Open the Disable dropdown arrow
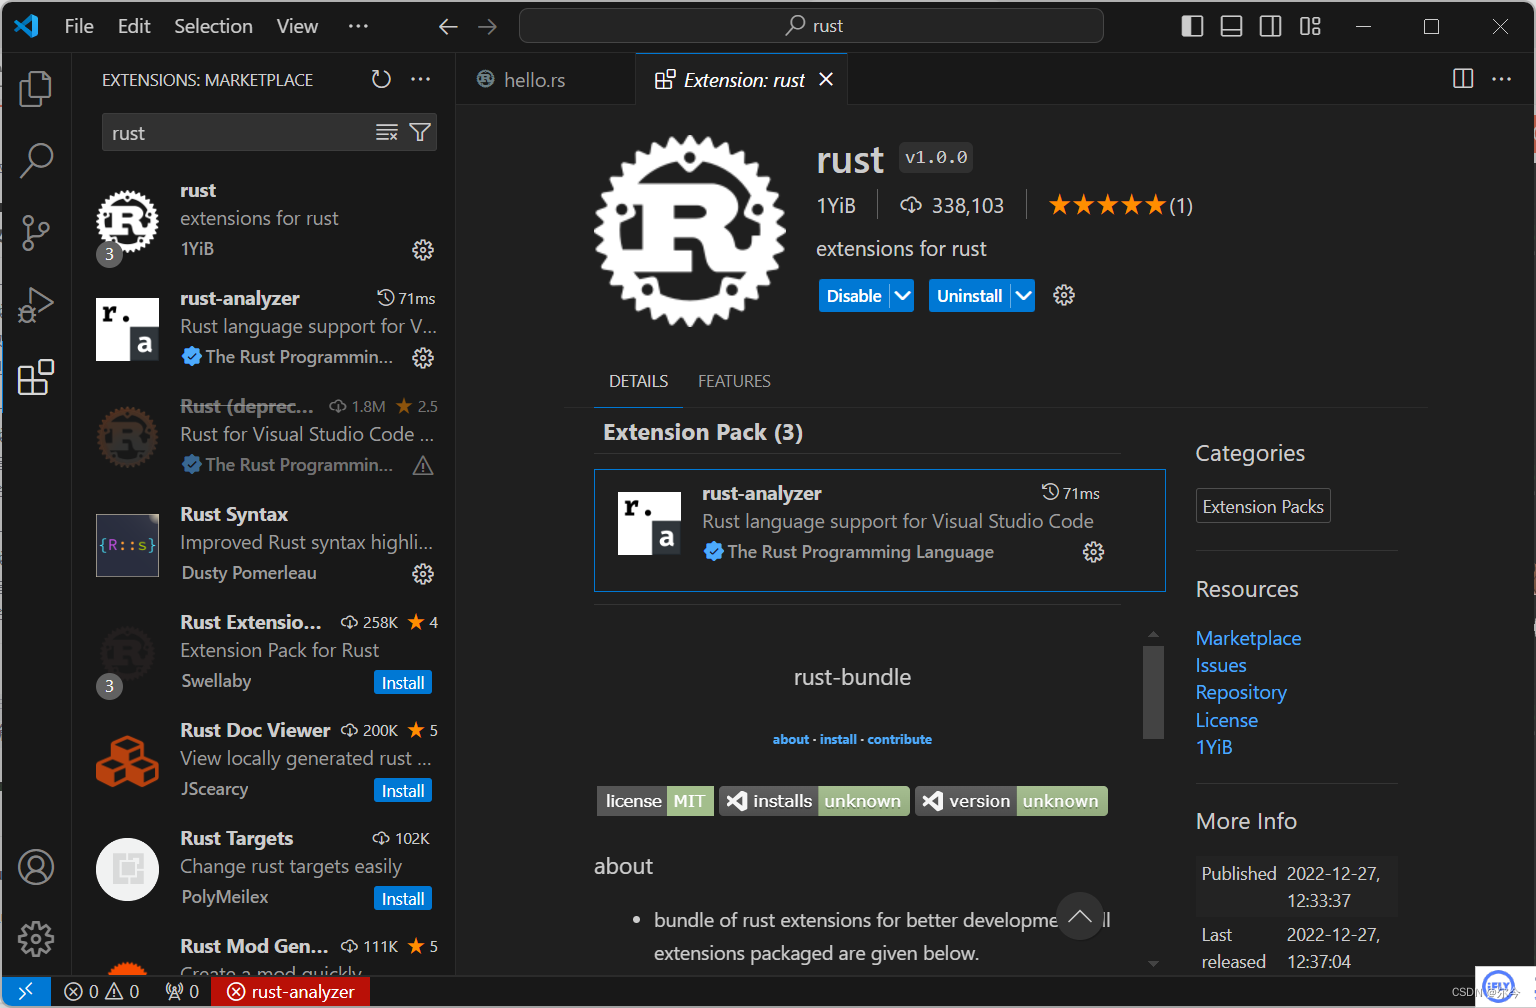 point(902,296)
